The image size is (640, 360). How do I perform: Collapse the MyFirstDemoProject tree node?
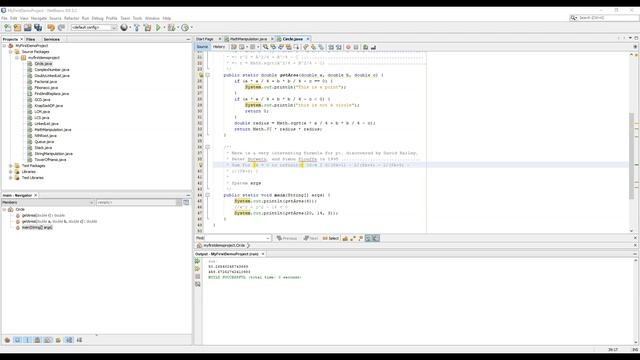click(4, 46)
